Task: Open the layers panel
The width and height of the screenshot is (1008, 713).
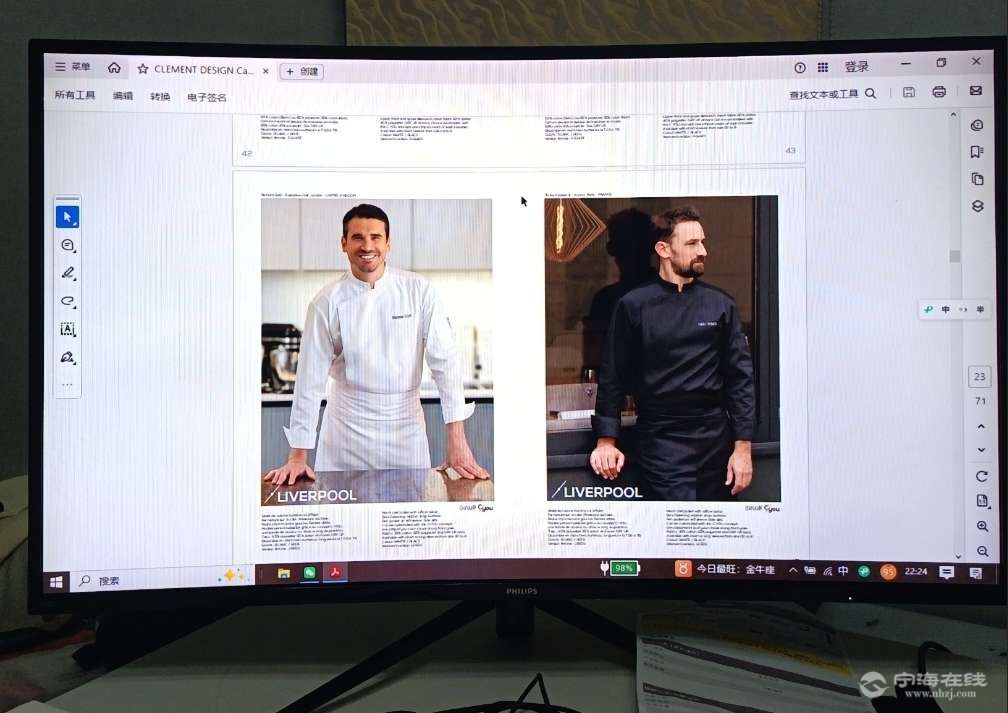Action: 978,206
